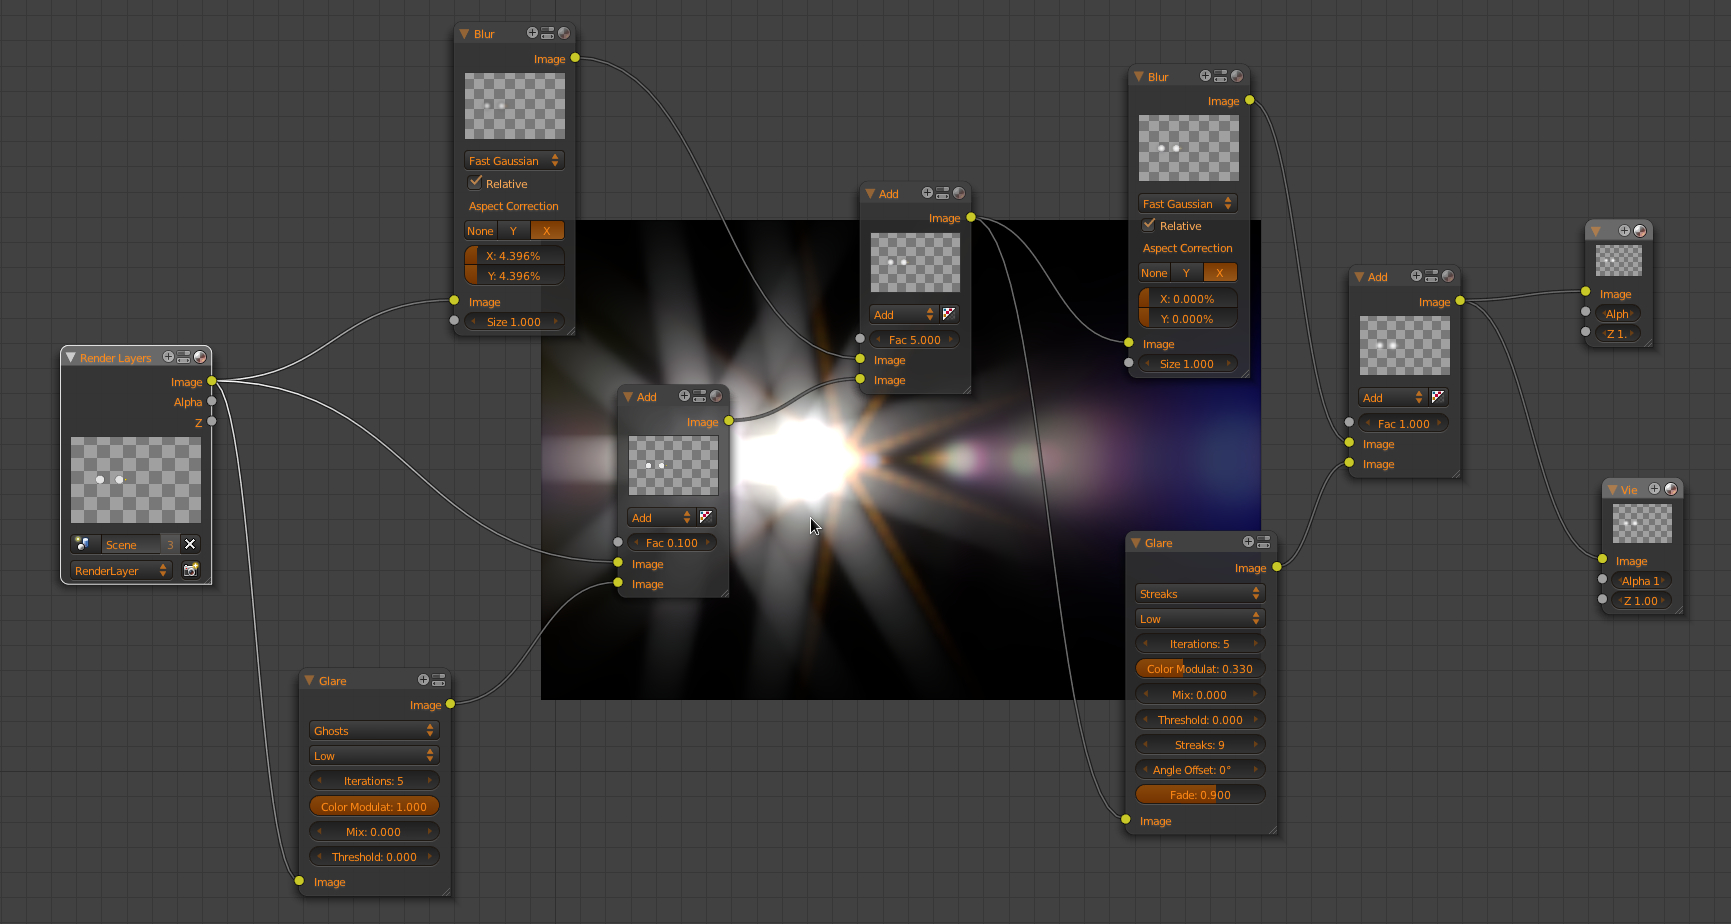Click the Color Modulat: 1.000 slider
Image resolution: width=1731 pixels, height=924 pixels.
pyautogui.click(x=374, y=806)
